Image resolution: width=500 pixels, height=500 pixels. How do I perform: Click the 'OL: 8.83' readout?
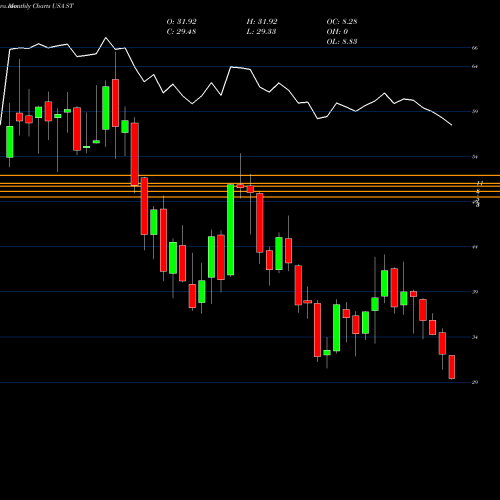click(342, 42)
